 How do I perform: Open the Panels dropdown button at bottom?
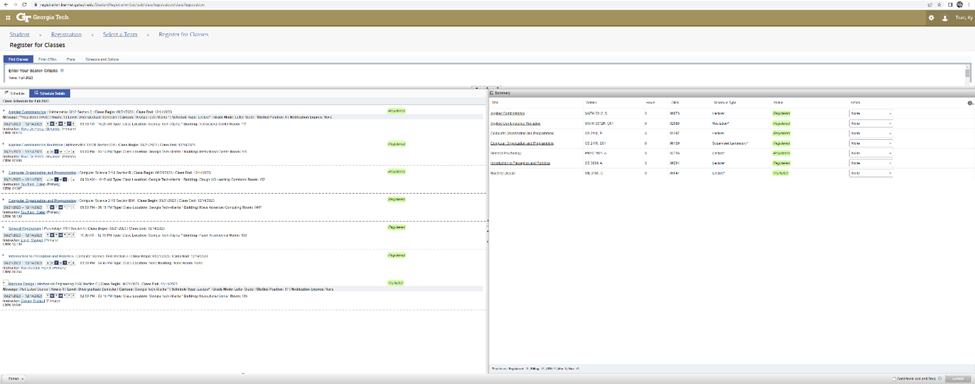pyautogui.click(x=13, y=378)
